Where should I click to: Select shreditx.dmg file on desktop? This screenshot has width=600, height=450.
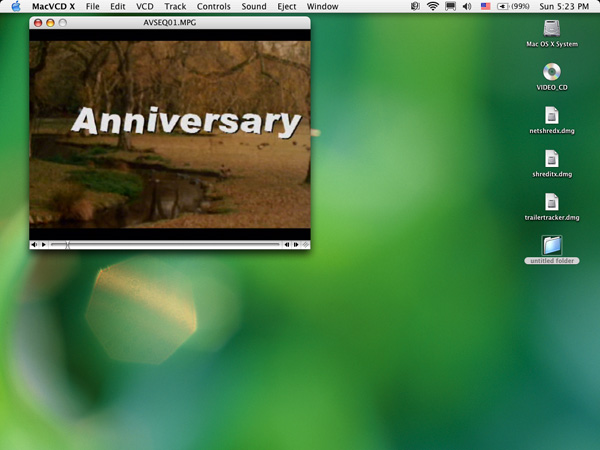coord(551,159)
